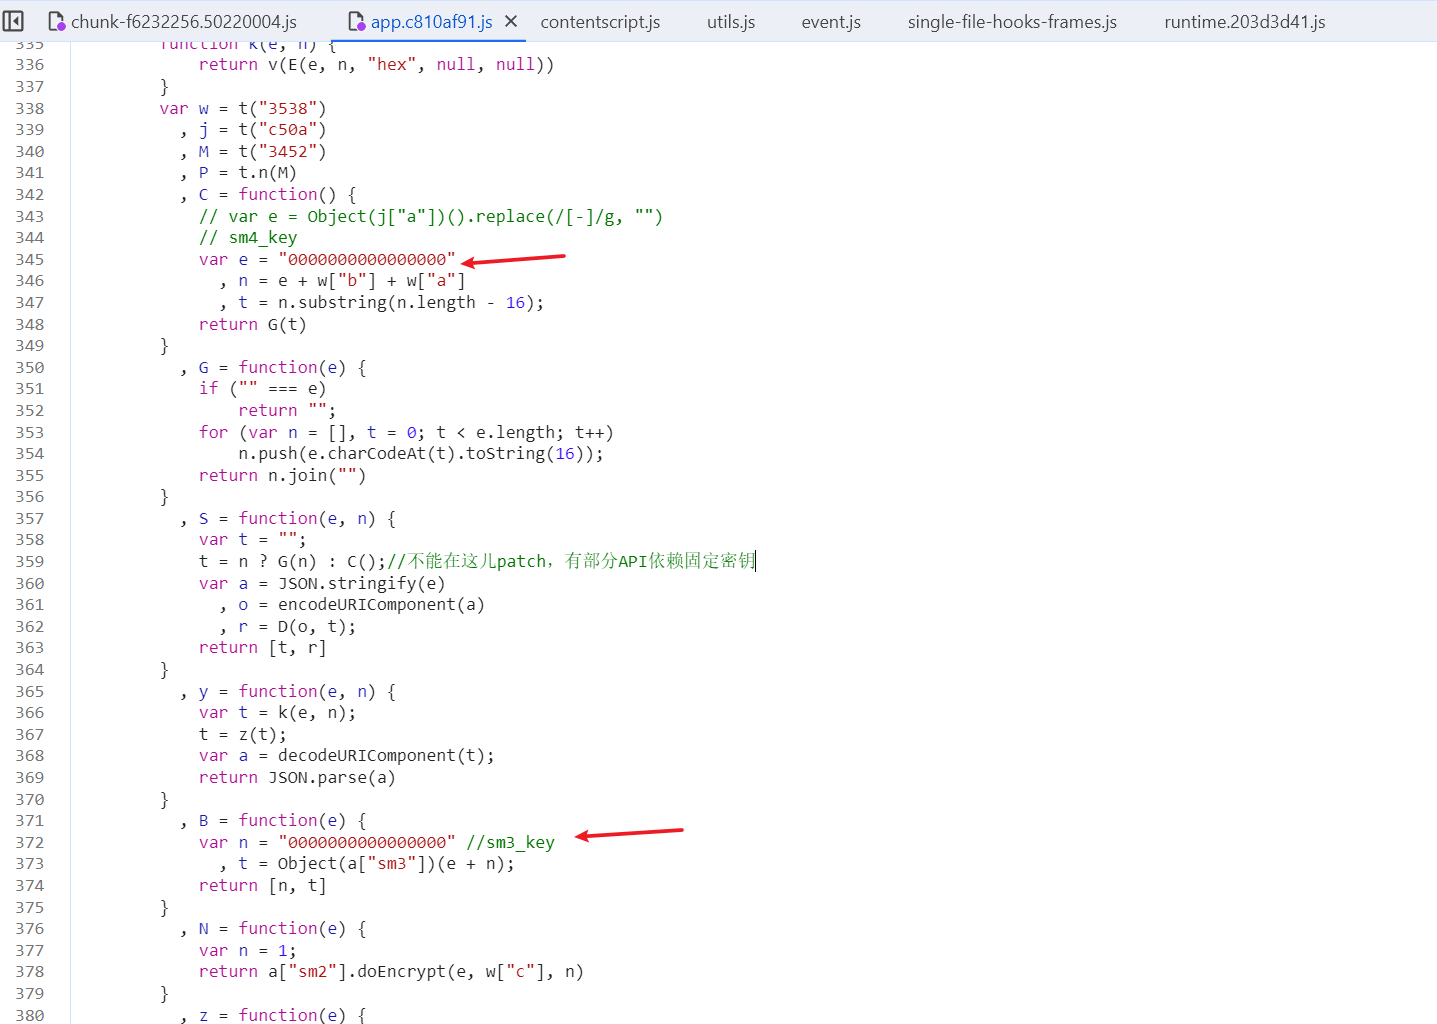Select the single-file-hooks-frames.js tab
The height and width of the screenshot is (1024, 1437).
(1012, 22)
